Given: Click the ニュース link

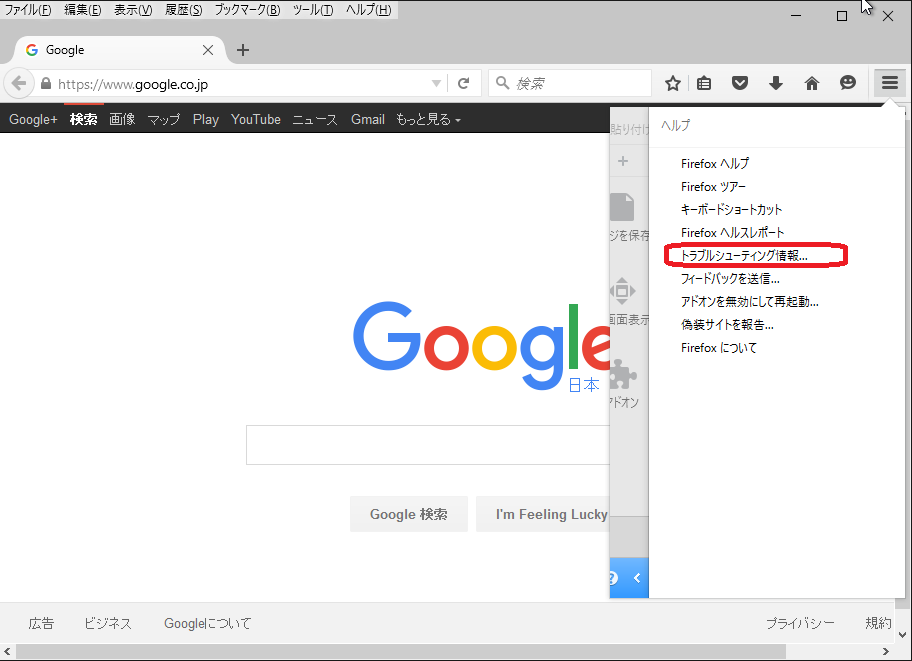Looking at the screenshot, I should [315, 119].
